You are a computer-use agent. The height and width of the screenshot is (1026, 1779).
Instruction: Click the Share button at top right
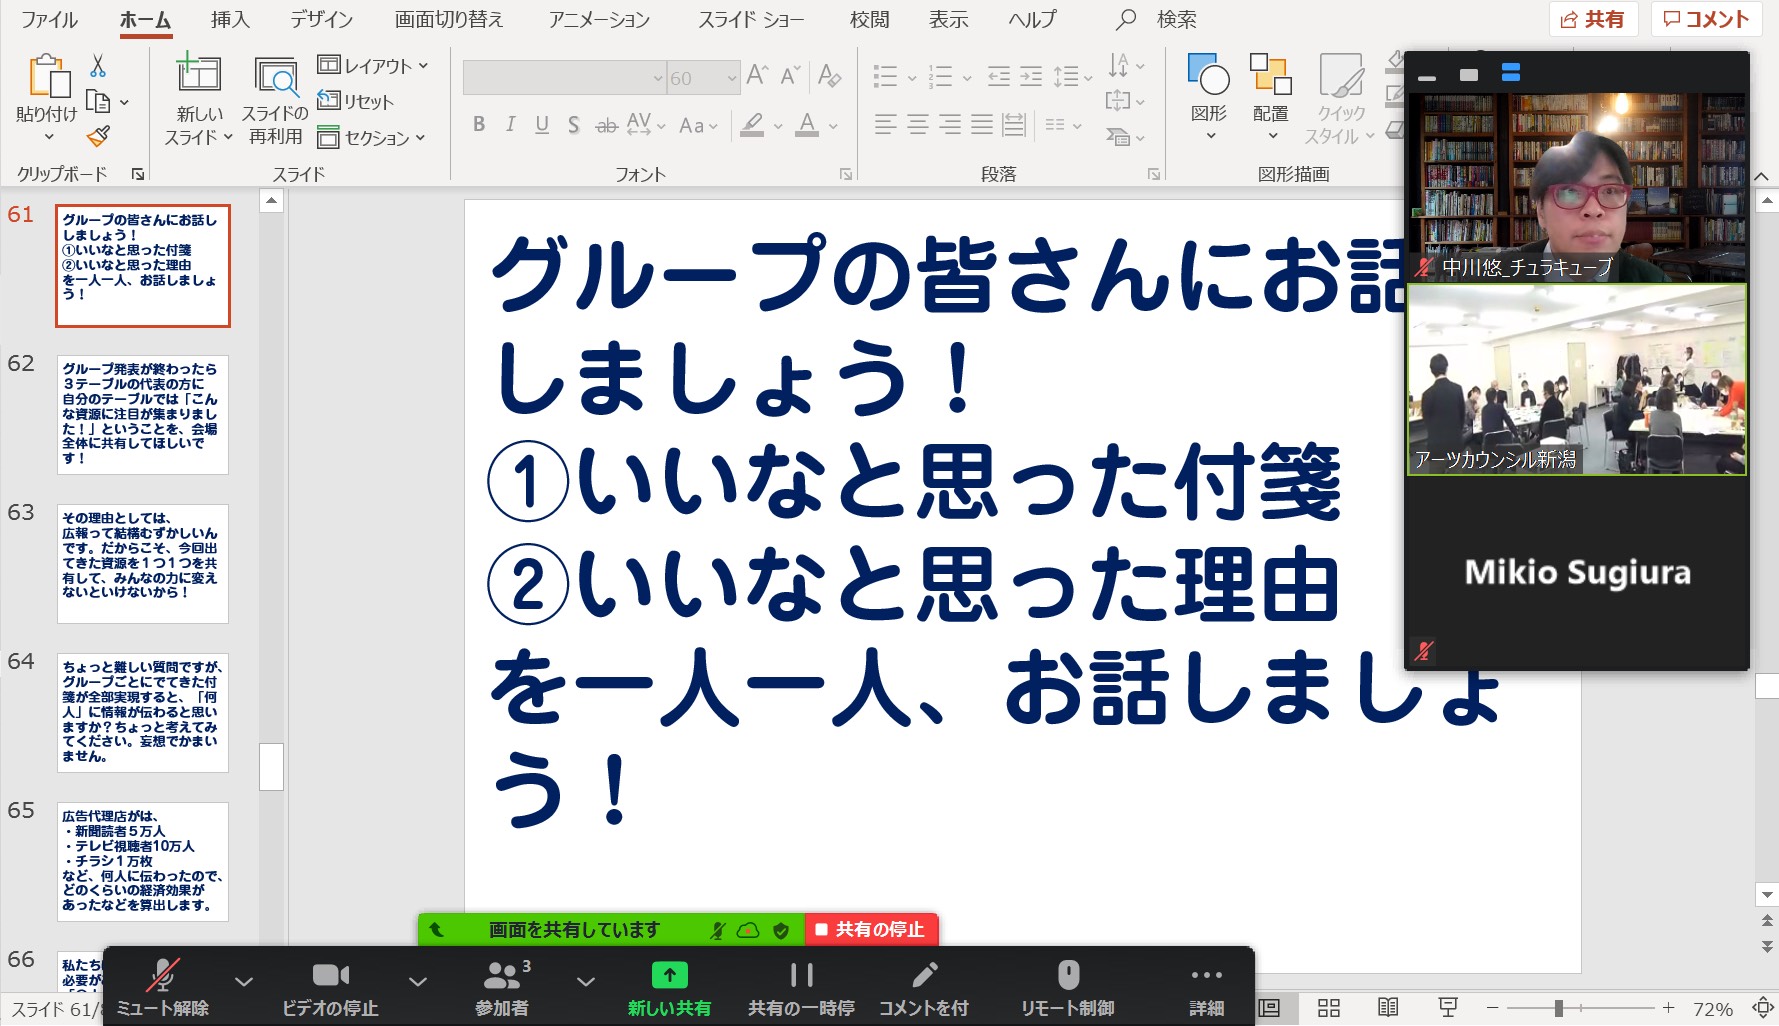pyautogui.click(x=1592, y=19)
